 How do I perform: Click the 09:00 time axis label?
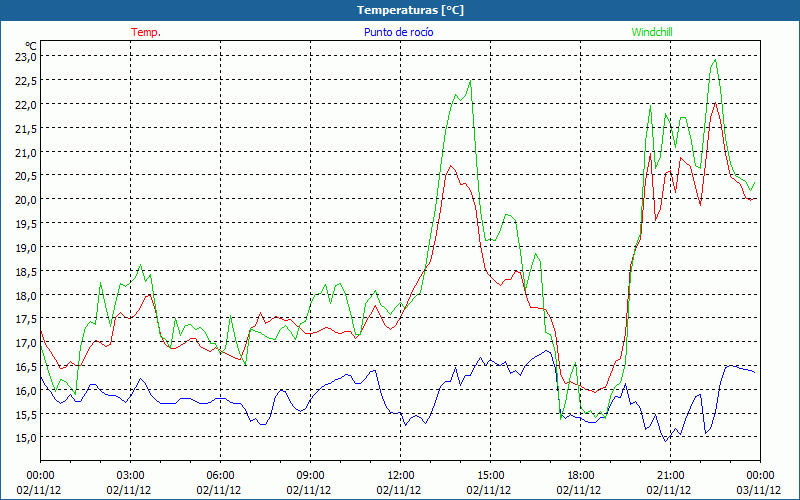pos(310,476)
